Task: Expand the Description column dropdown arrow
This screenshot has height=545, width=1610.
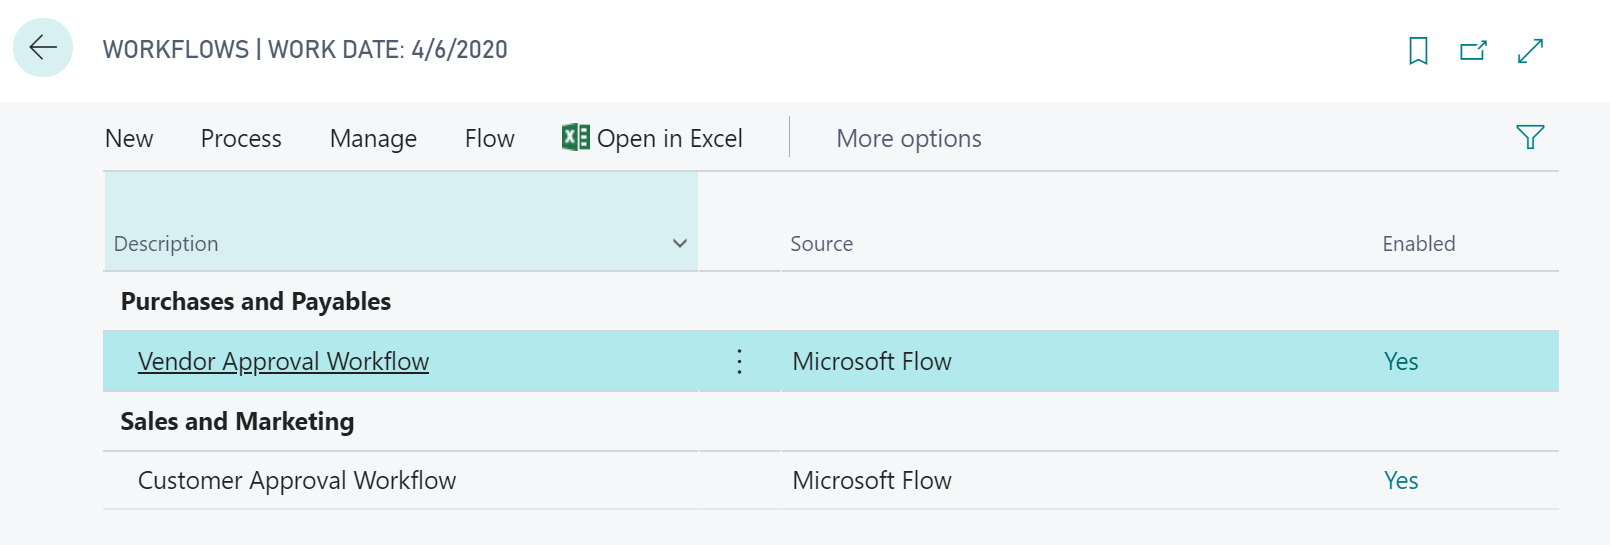Action: pos(680,243)
